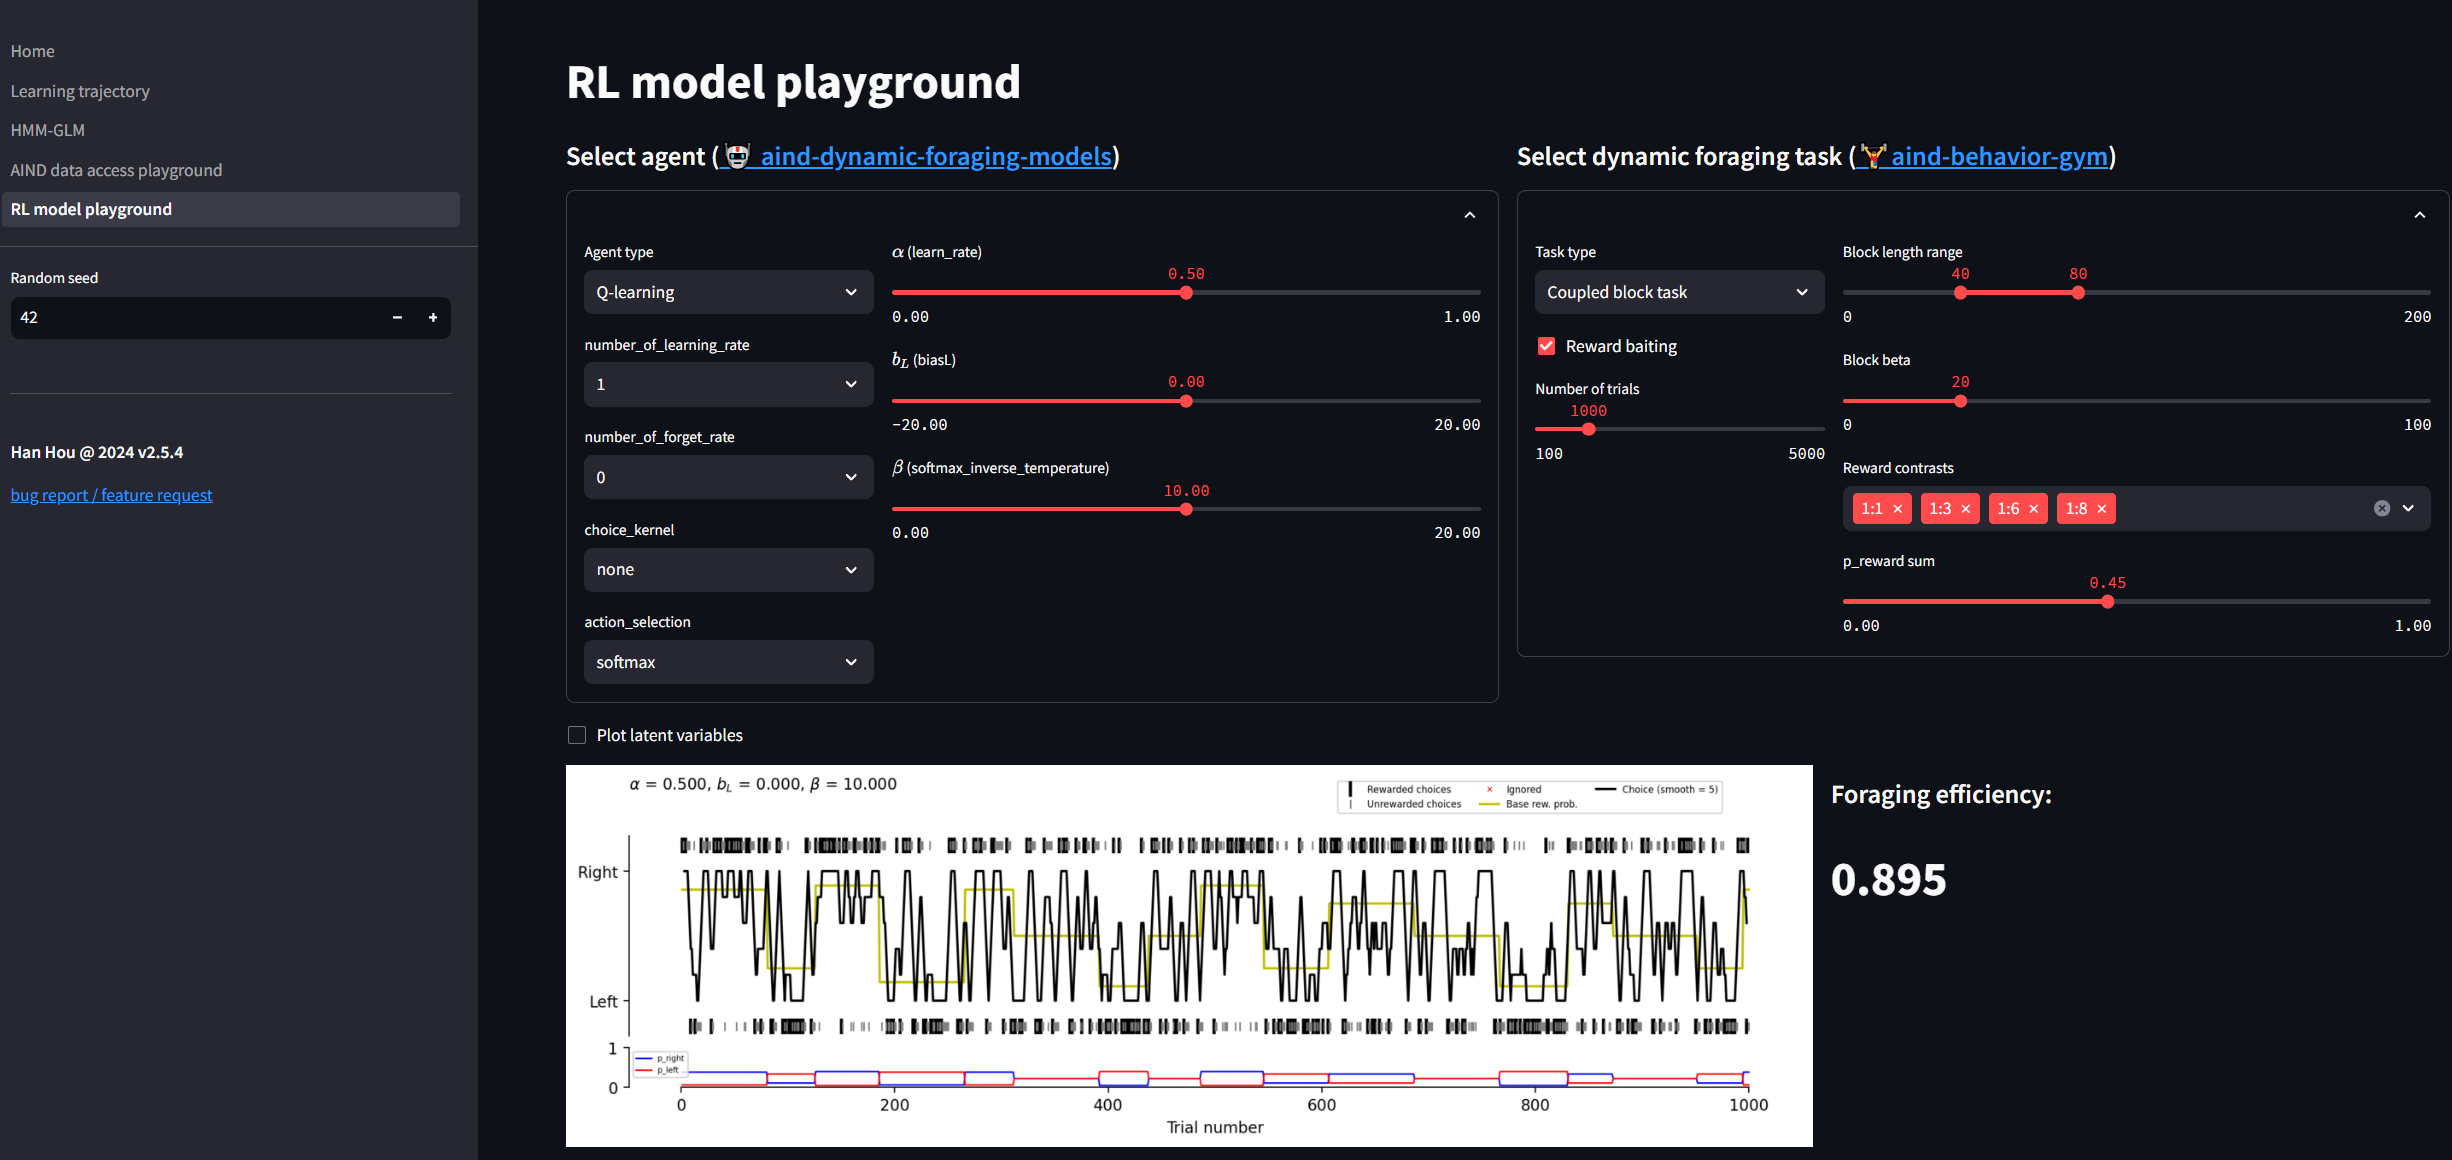This screenshot has height=1160, width=2452.
Task: Enable the Plot latent variables checkbox
Action: coord(577,735)
